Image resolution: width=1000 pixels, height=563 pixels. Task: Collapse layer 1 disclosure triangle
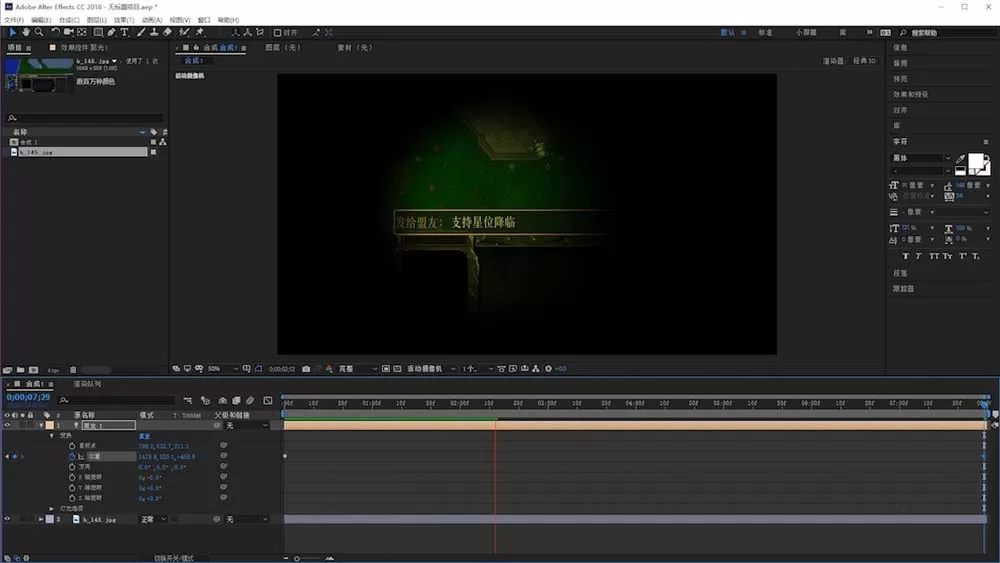click(x=41, y=425)
